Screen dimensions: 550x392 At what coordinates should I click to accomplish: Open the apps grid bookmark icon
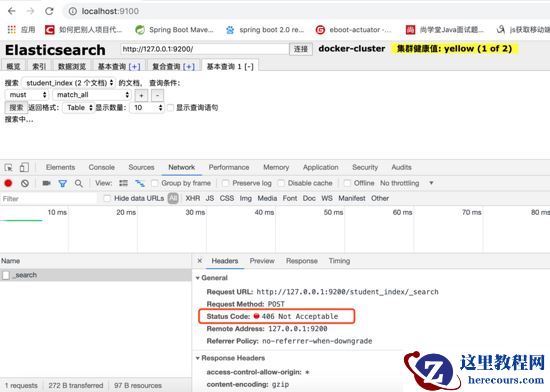[x=12, y=30]
